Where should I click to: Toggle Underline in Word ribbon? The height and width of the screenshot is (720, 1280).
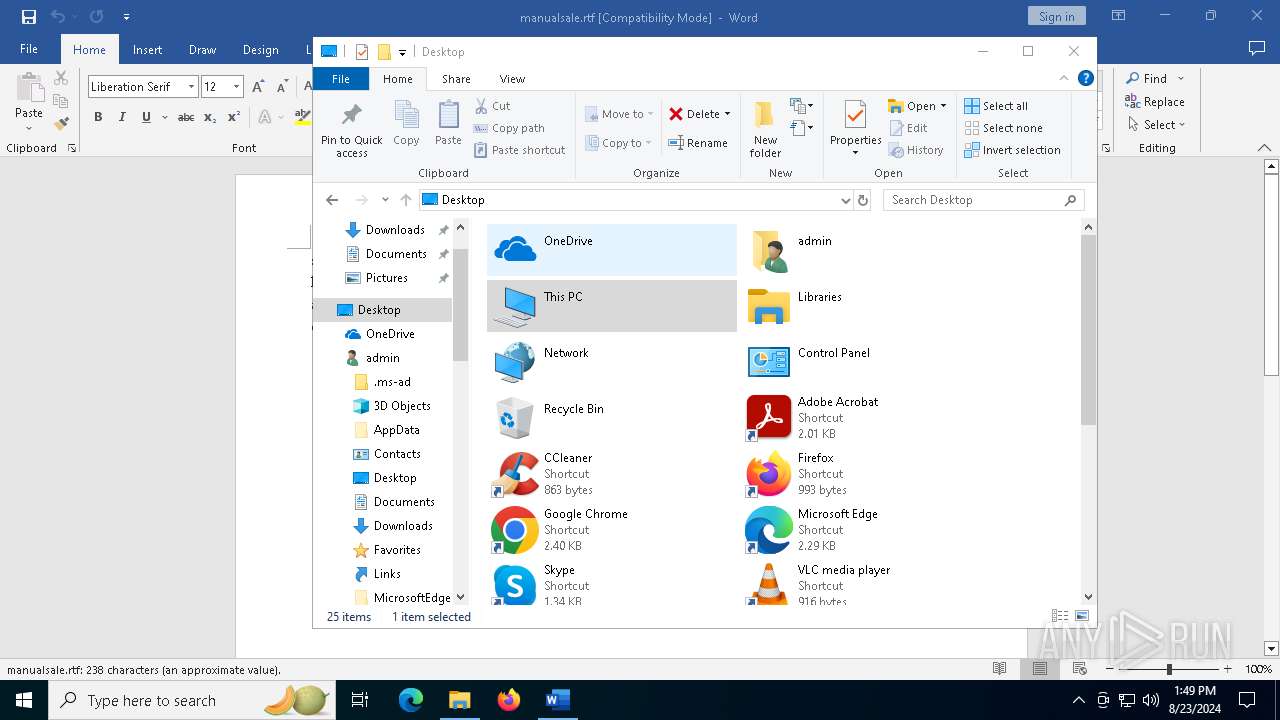146,117
